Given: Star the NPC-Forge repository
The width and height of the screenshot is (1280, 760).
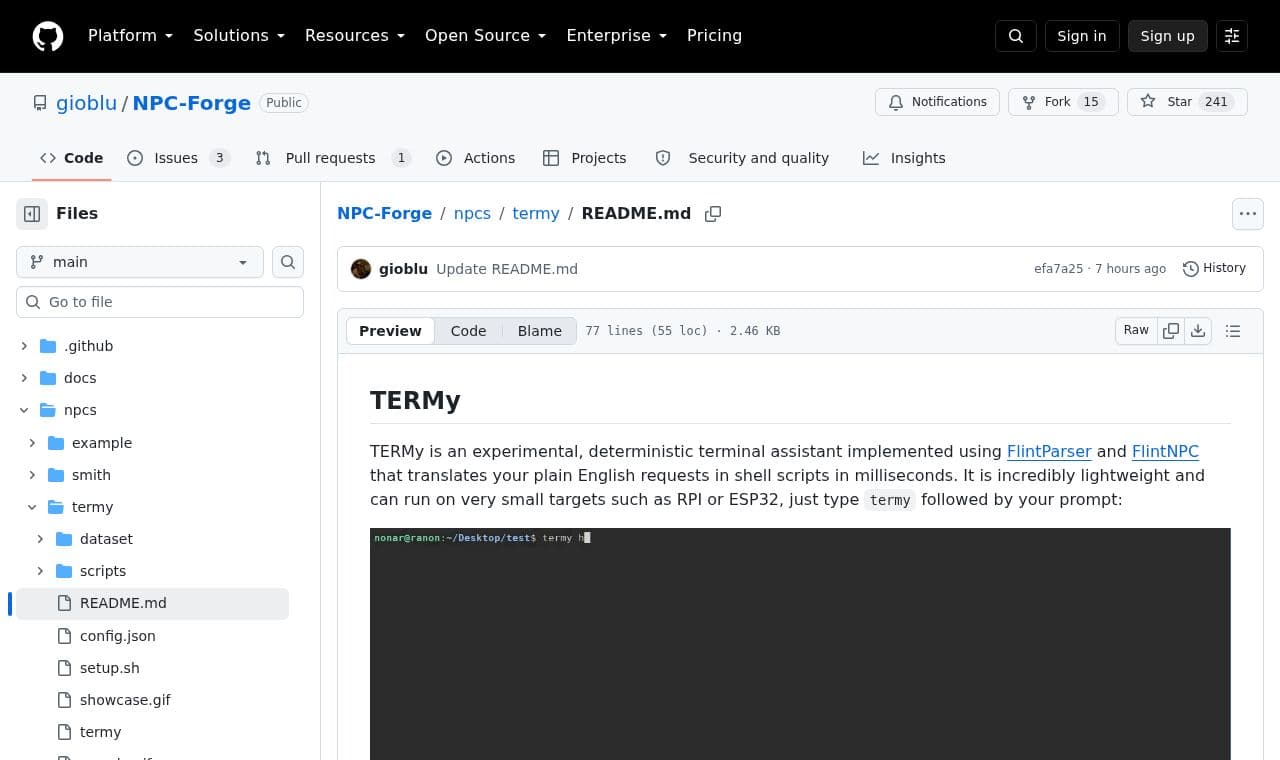Looking at the screenshot, I should point(1187,102).
